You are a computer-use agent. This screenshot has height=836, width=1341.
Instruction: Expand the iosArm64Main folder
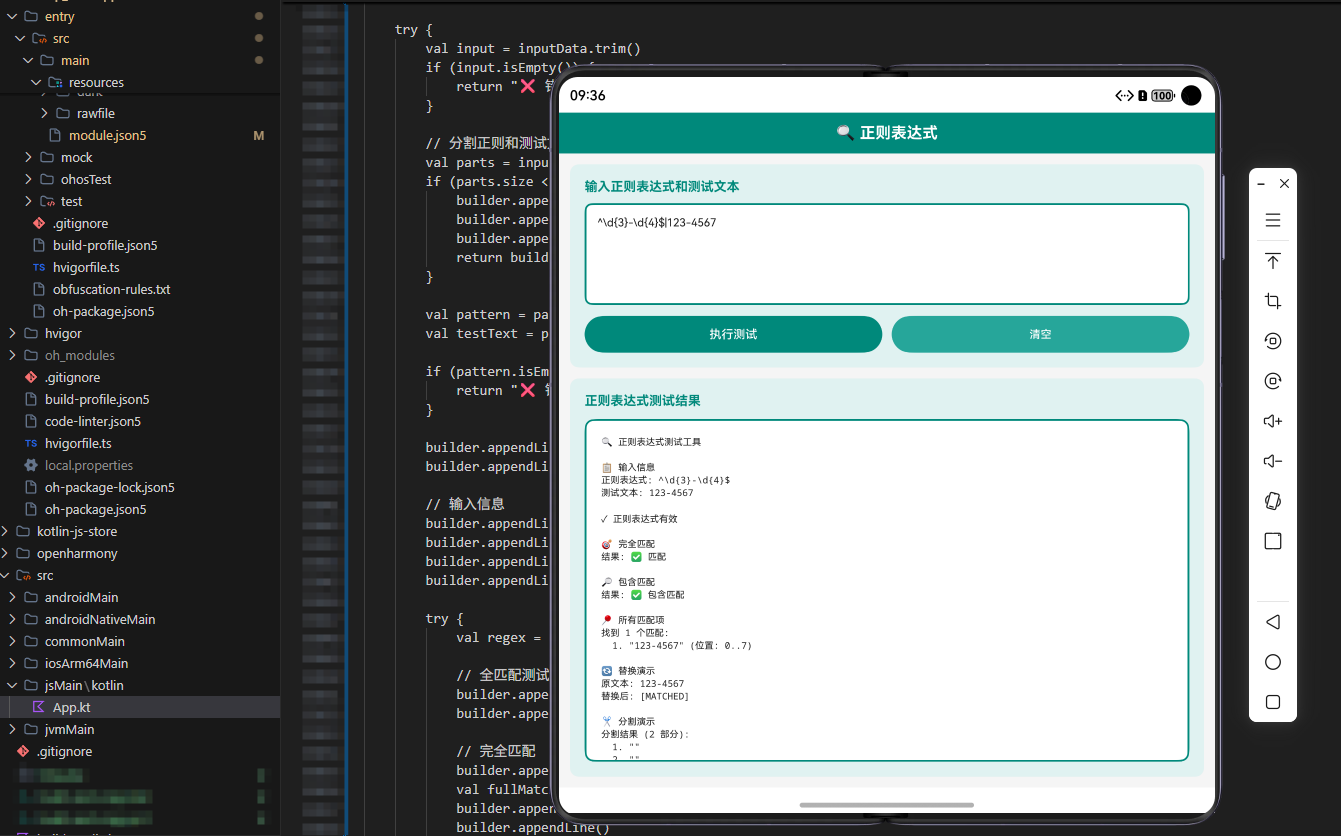pyautogui.click(x=12, y=663)
